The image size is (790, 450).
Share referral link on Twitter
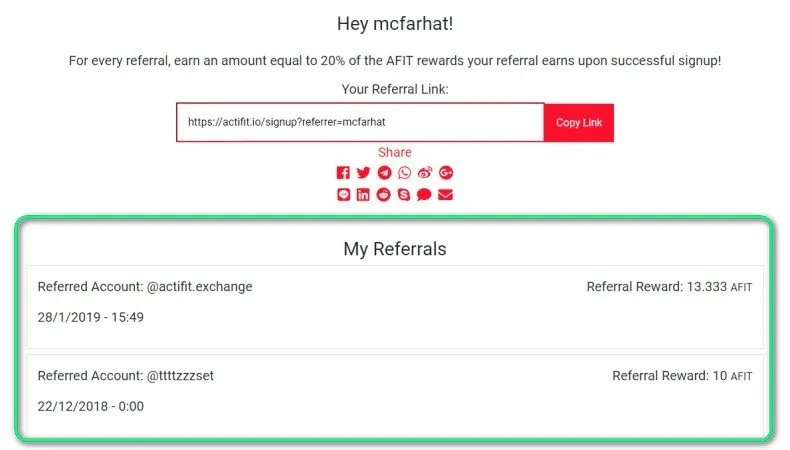coord(364,173)
